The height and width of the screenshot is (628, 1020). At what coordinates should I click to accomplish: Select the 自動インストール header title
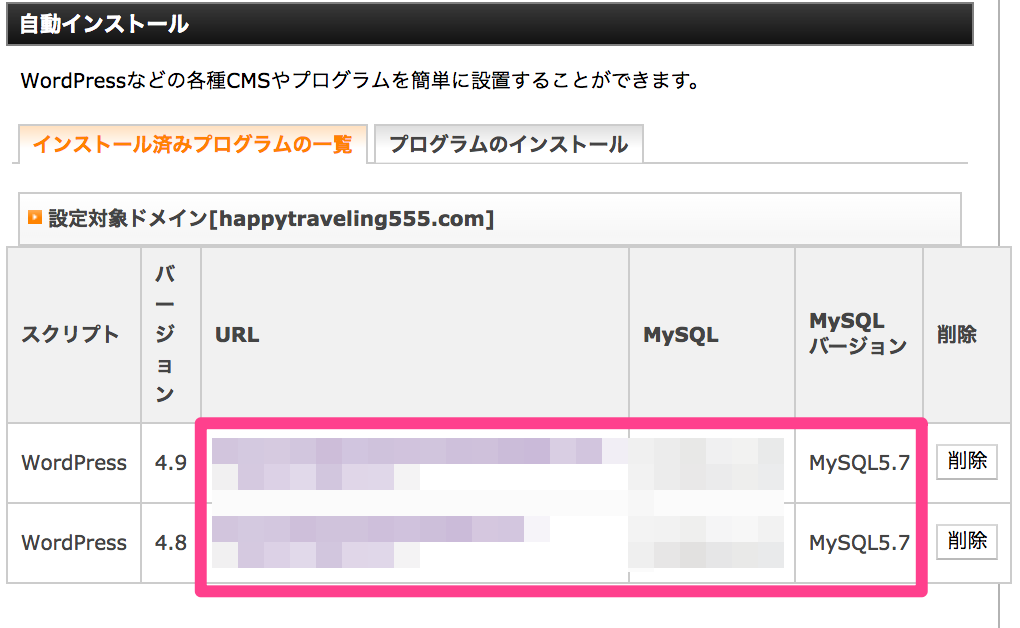click(104, 24)
